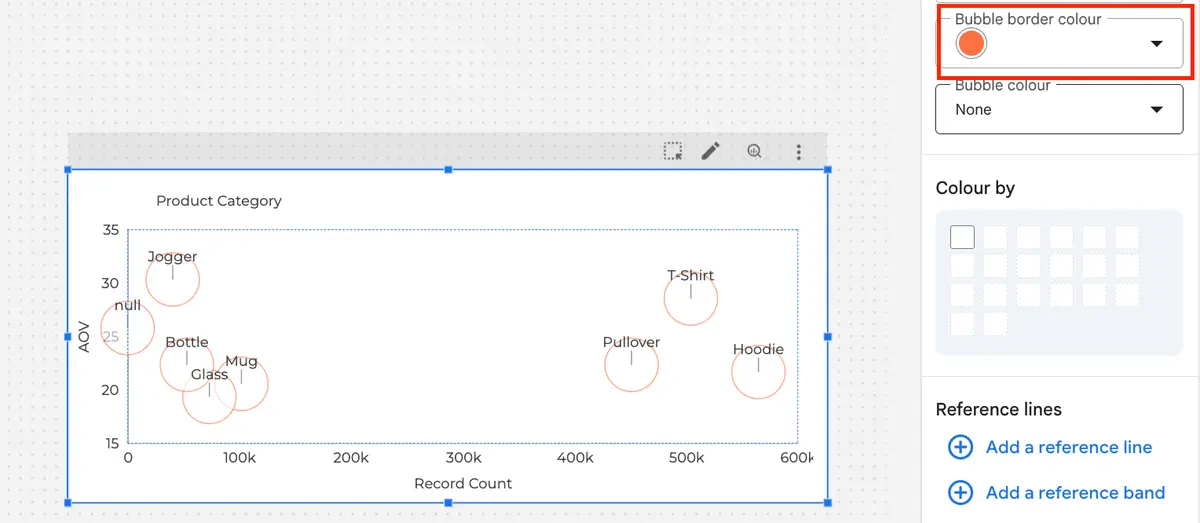Click plus icon beside Add a reference band
The image size is (1200, 523).
click(960, 492)
